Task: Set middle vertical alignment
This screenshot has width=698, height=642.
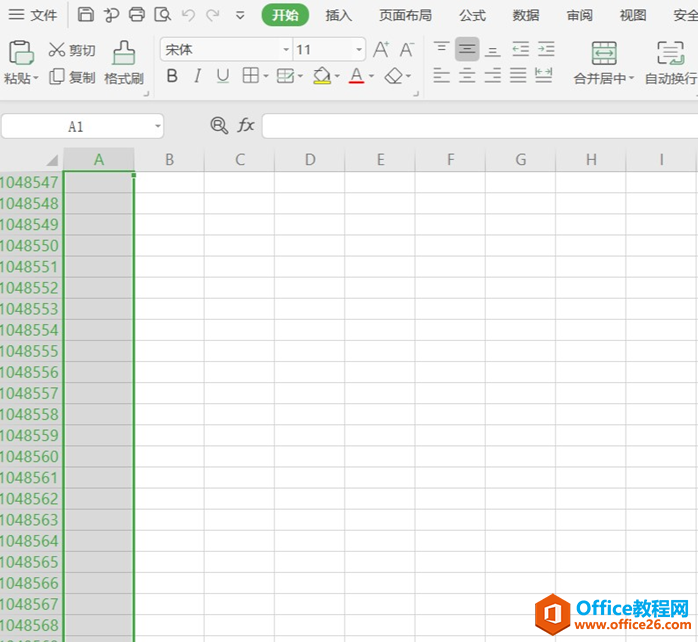Action: [467, 49]
